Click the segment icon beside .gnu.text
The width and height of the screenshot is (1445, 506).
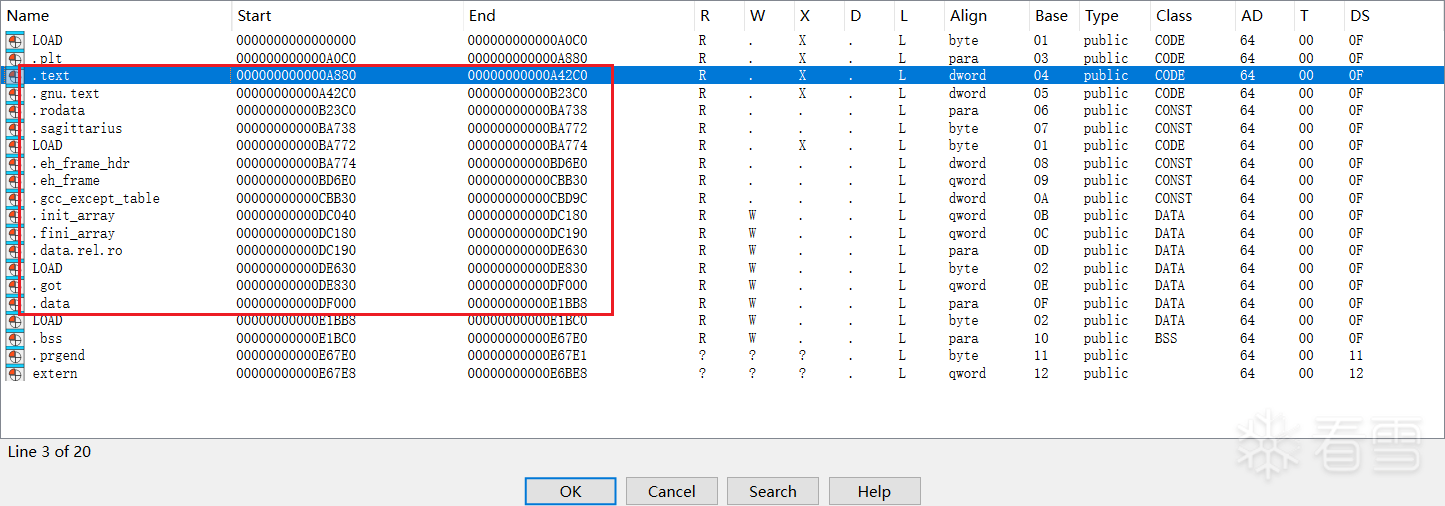[x=15, y=93]
